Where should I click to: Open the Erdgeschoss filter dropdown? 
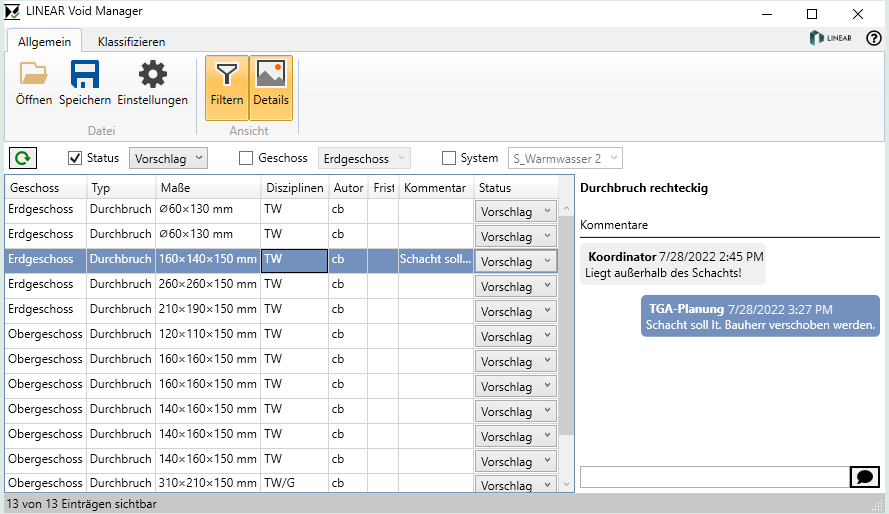[x=364, y=158]
